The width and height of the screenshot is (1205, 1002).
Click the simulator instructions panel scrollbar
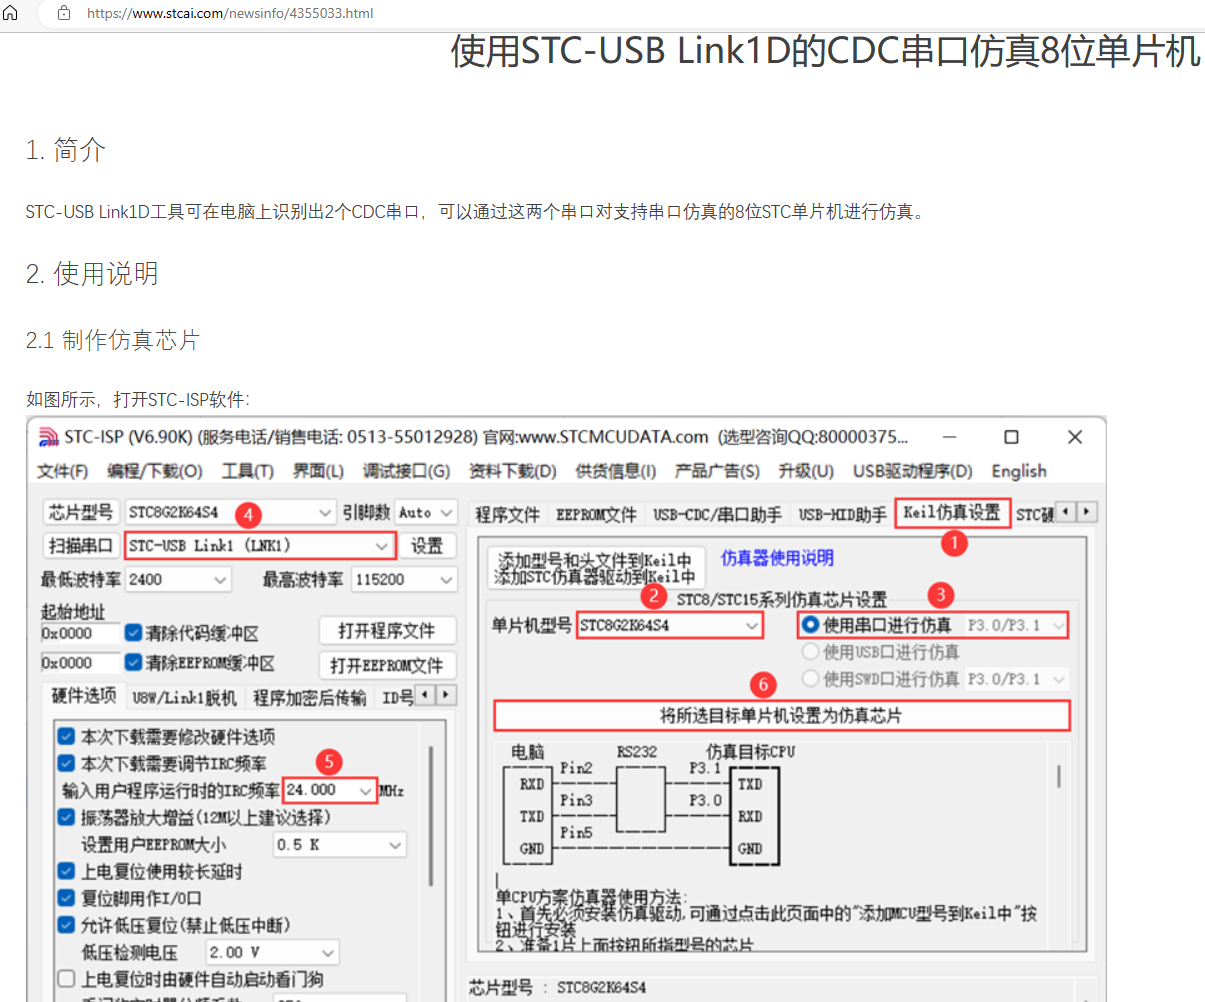click(x=1059, y=776)
